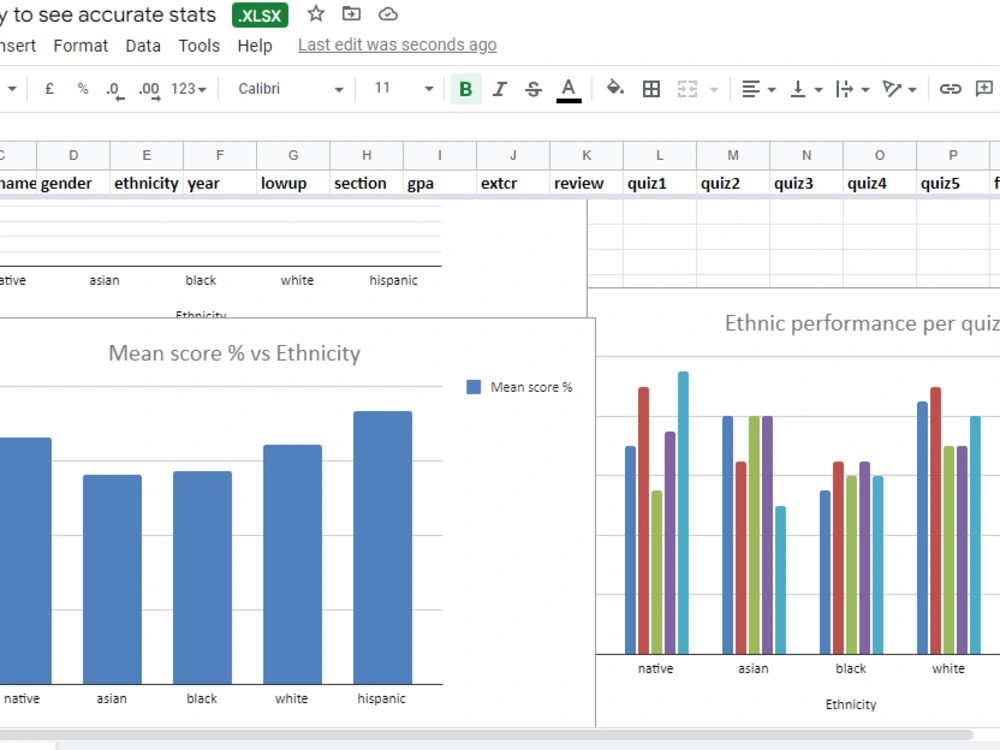Open the 123 number format dropdown

pos(189,89)
